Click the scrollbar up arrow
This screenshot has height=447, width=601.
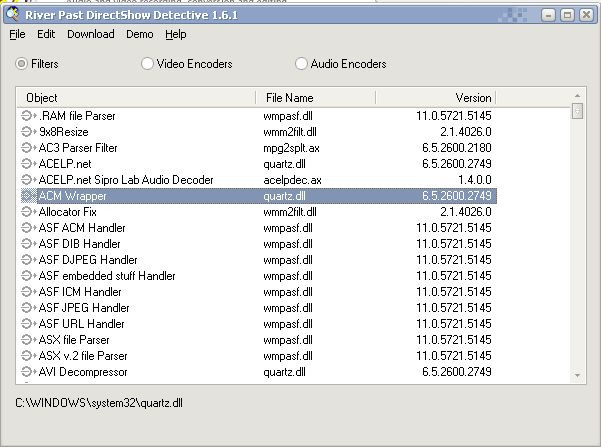578,95
